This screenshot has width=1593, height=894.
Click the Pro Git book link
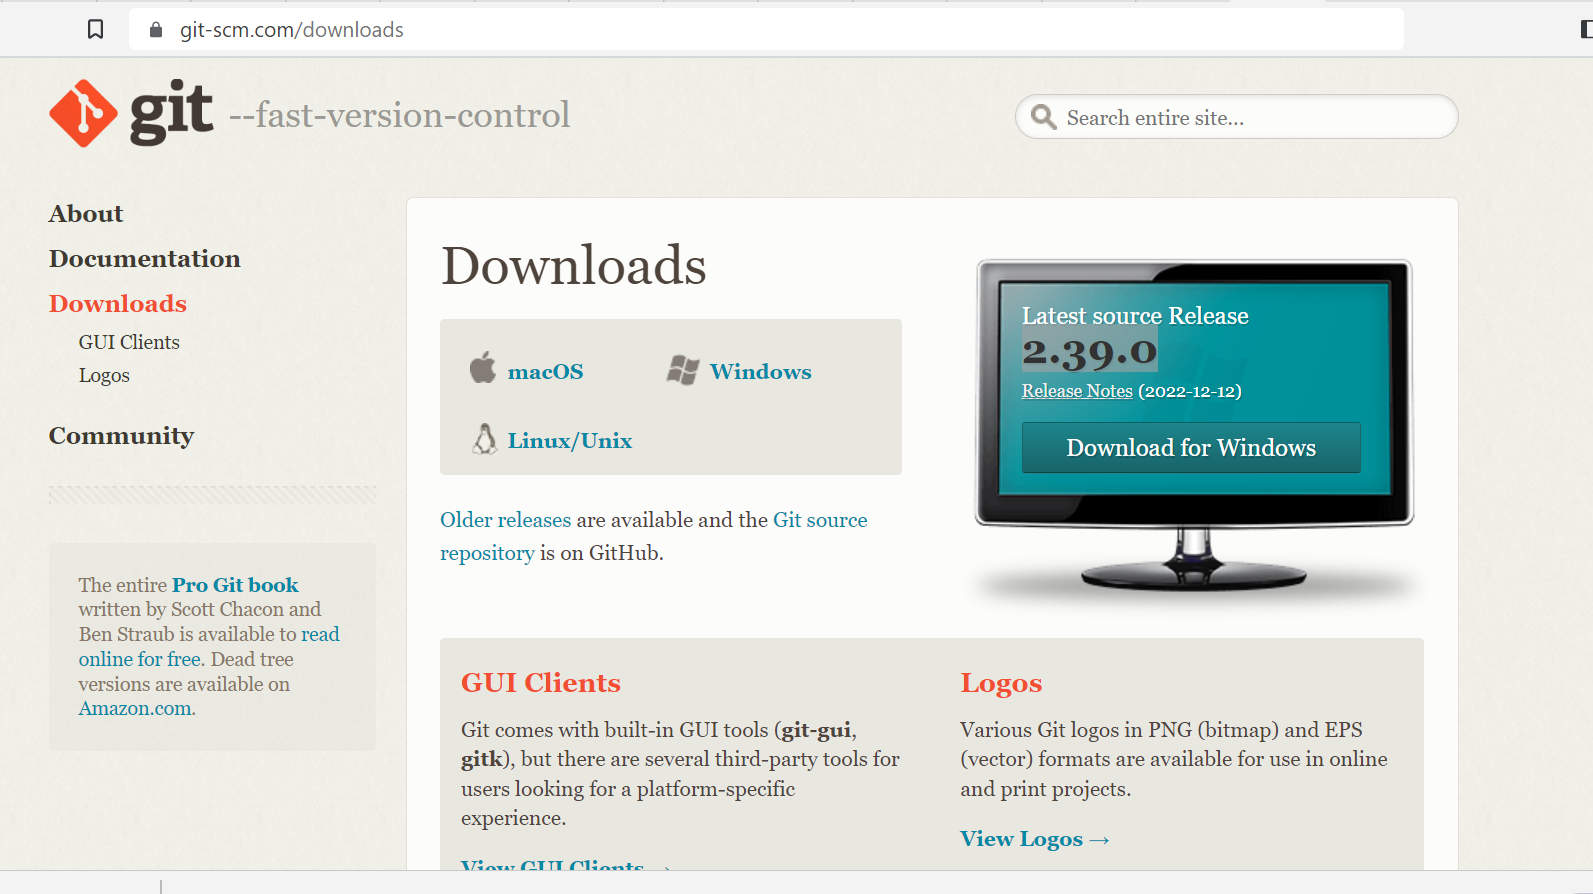click(235, 585)
